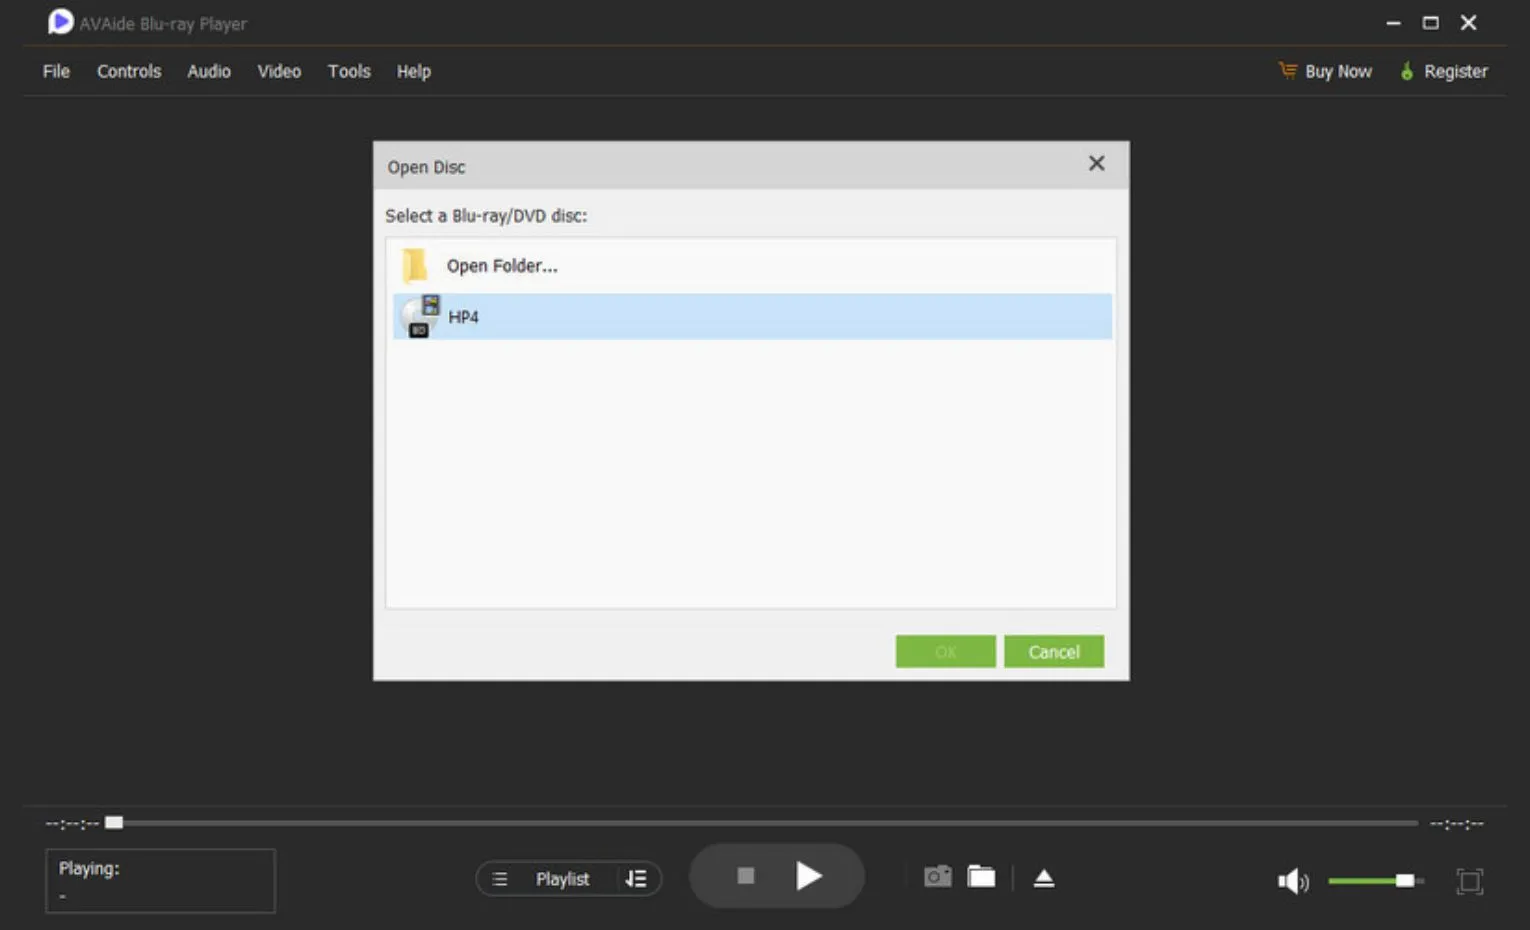Click the Register link
Viewport: 1530px width, 930px height.
click(x=1456, y=71)
